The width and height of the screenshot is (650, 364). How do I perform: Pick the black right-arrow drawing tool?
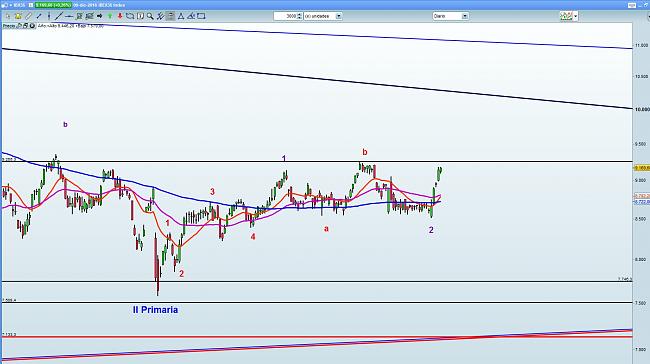pyautogui.click(x=99, y=16)
